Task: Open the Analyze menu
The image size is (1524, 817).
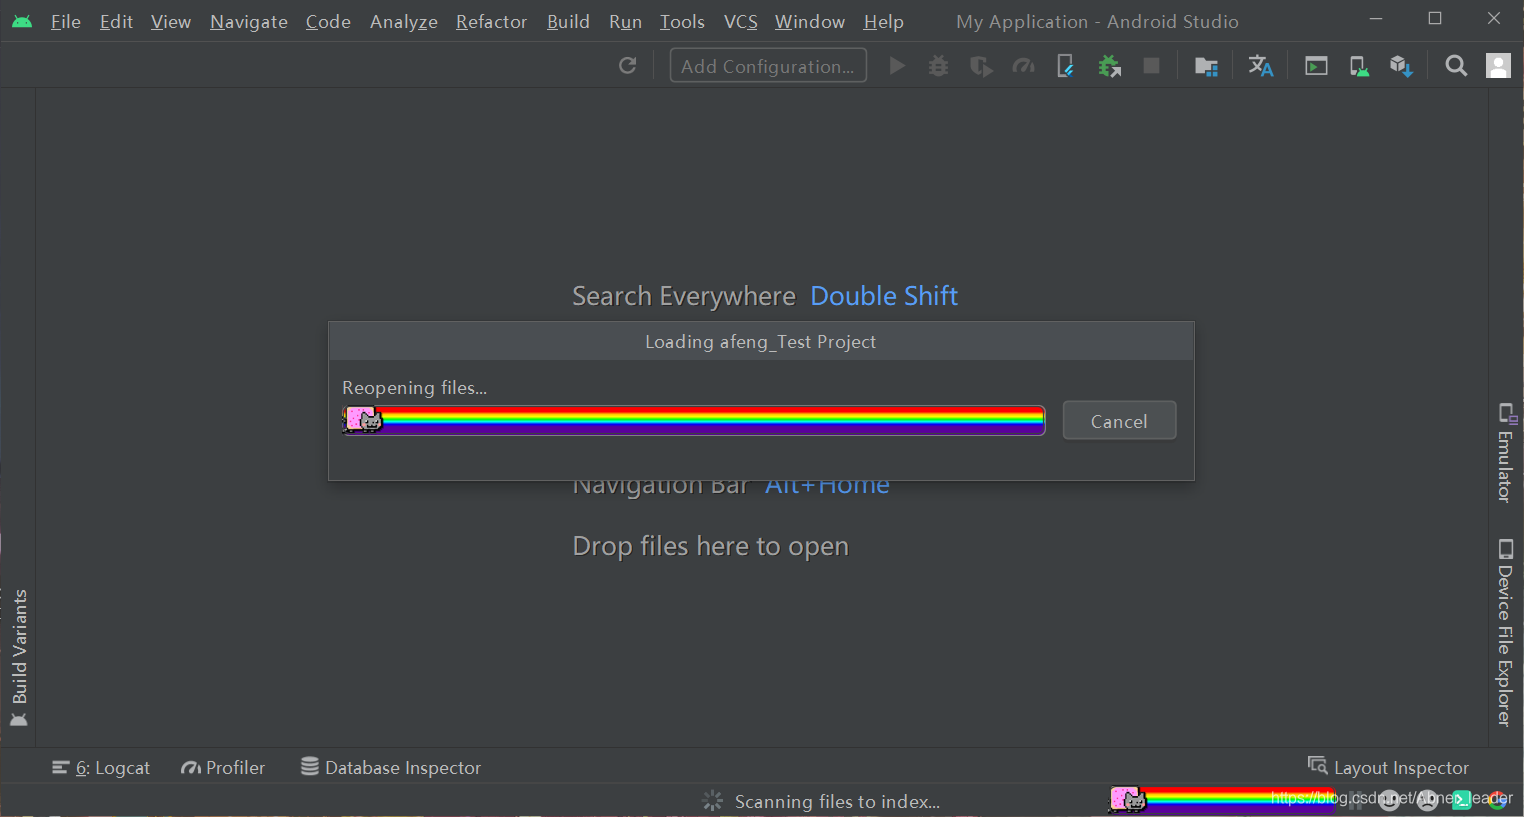Action: [x=404, y=21]
